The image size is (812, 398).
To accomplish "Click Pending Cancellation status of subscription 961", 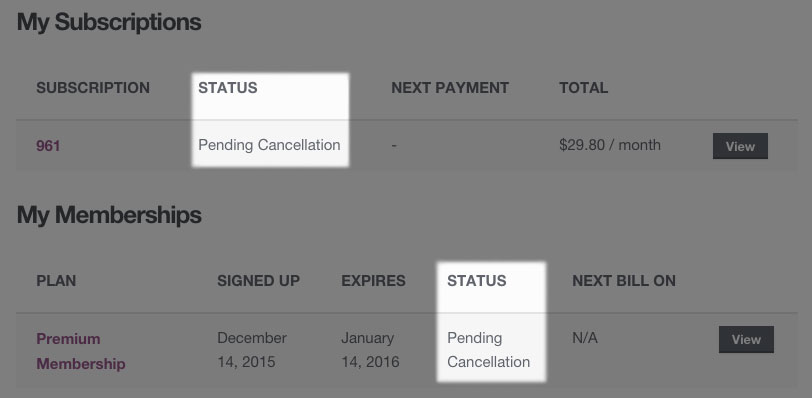I will 269,145.
